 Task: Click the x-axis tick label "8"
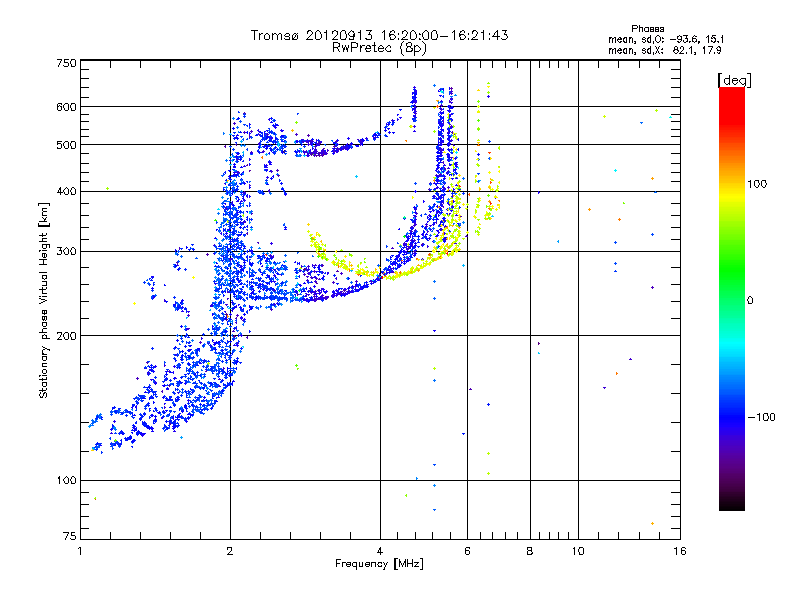point(530,551)
